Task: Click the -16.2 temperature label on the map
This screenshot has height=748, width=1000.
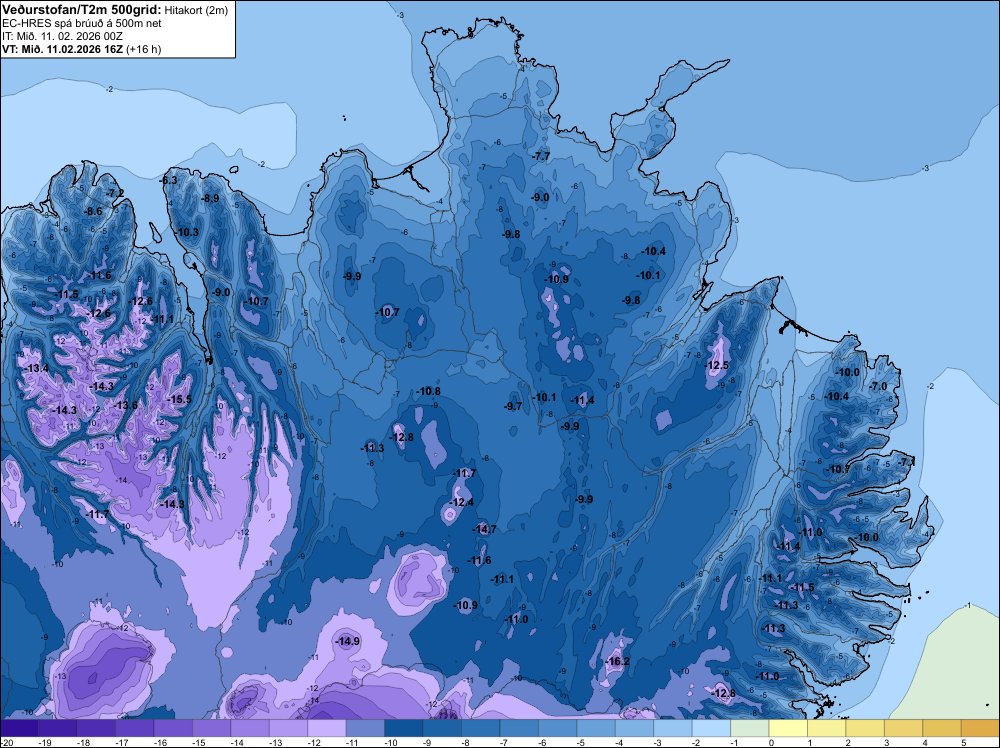Action: coord(617,661)
